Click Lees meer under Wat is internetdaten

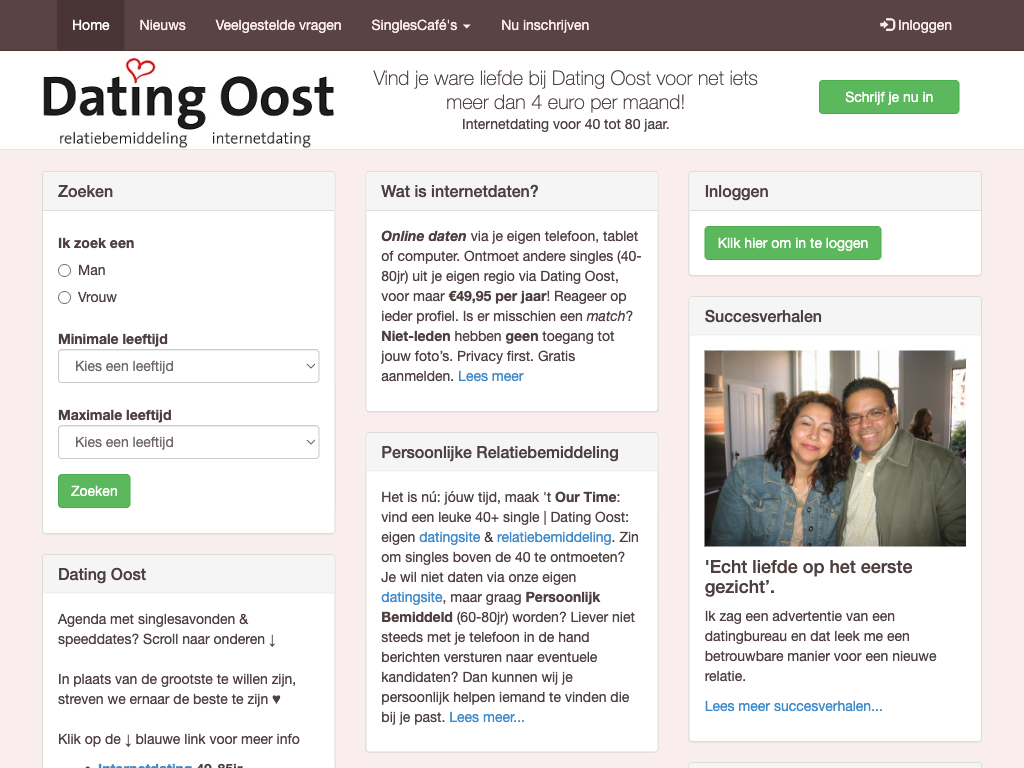pos(490,377)
